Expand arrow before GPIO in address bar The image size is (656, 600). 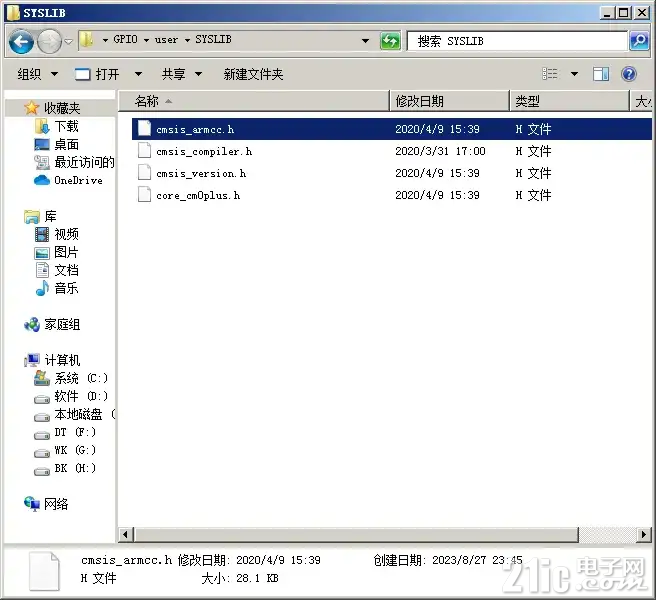[105, 40]
